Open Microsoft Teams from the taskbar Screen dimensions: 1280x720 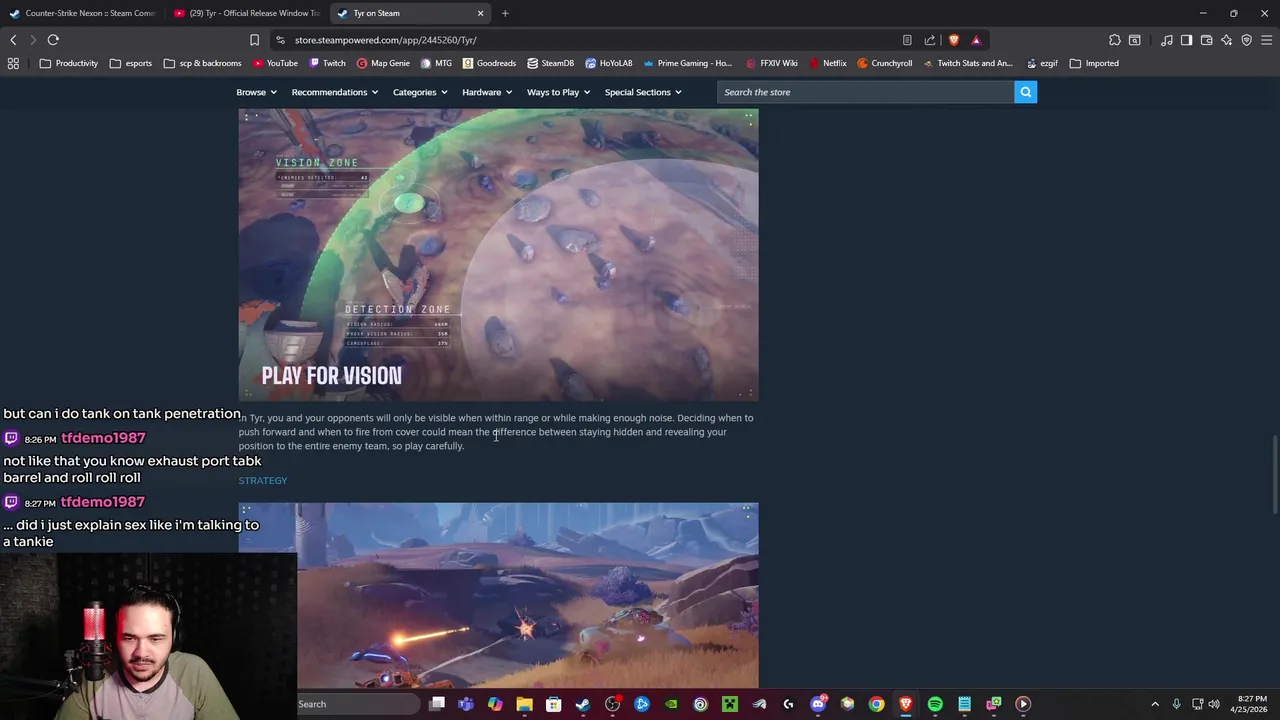point(466,704)
